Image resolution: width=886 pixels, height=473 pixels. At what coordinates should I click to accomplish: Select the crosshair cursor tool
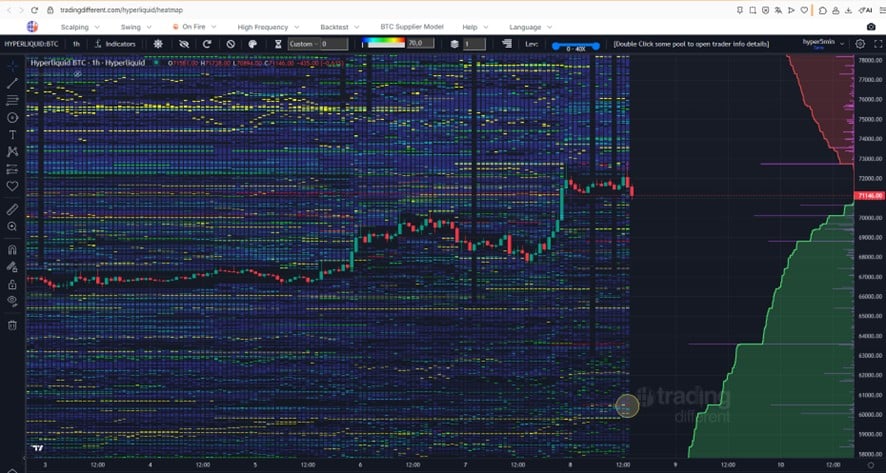pyautogui.click(x=12, y=66)
